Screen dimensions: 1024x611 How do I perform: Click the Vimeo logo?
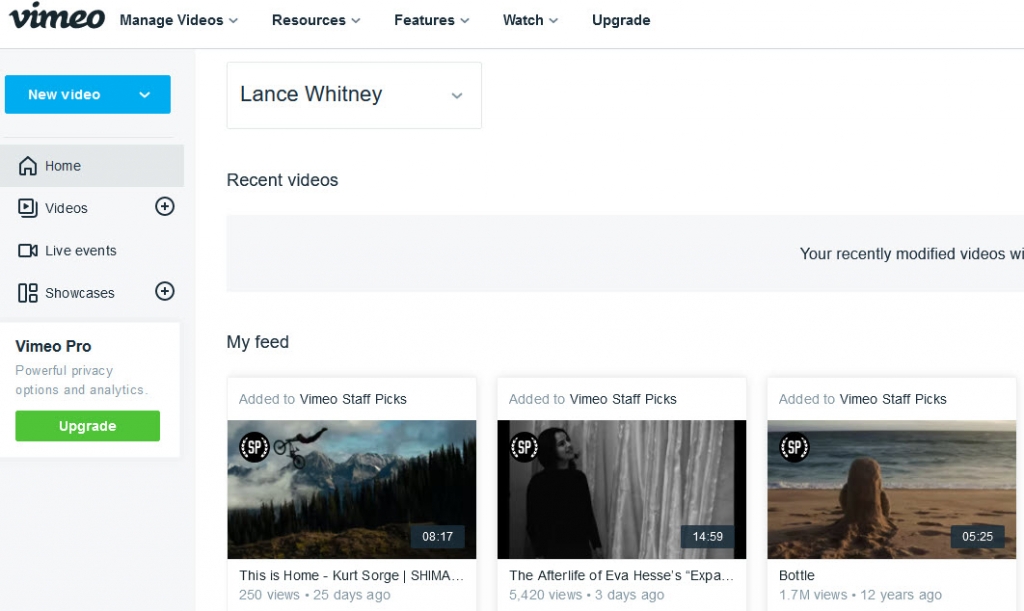coord(56,18)
